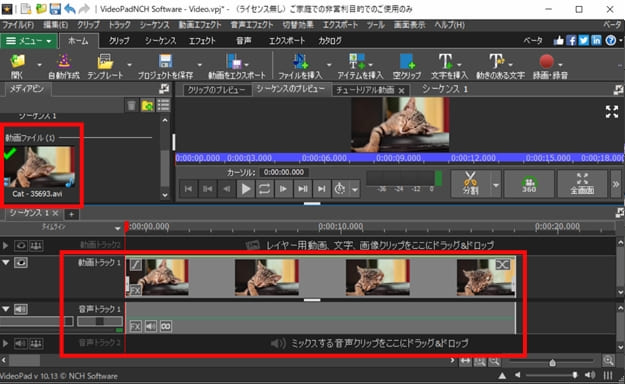Close the チュートリアル動画 tab
The image size is (625, 384).
401,91
